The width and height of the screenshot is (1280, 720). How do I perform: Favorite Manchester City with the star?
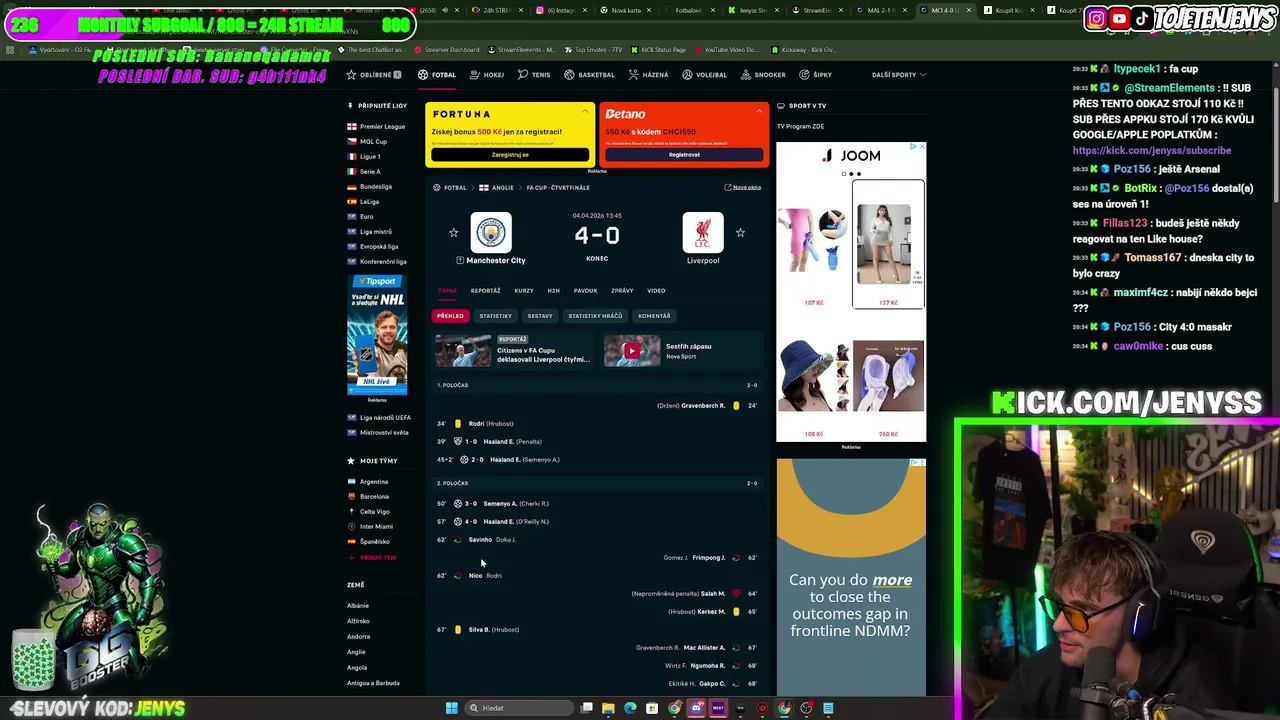click(x=453, y=233)
